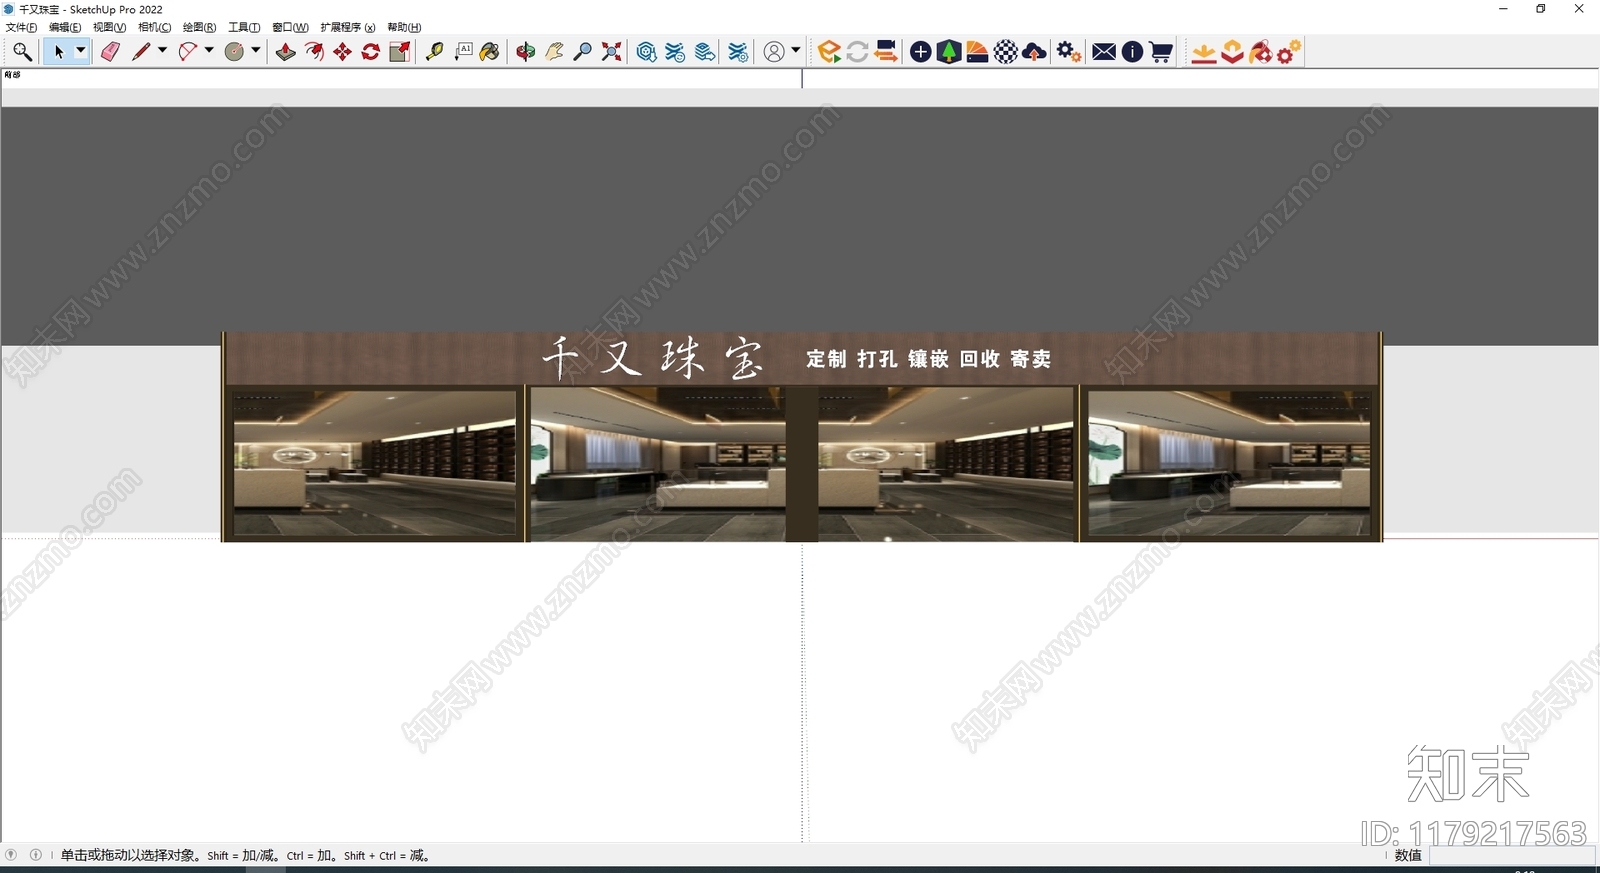Viewport: 1600px width, 873px height.
Task: Expand the Arc tool dropdown arrow
Action: tap(209, 51)
